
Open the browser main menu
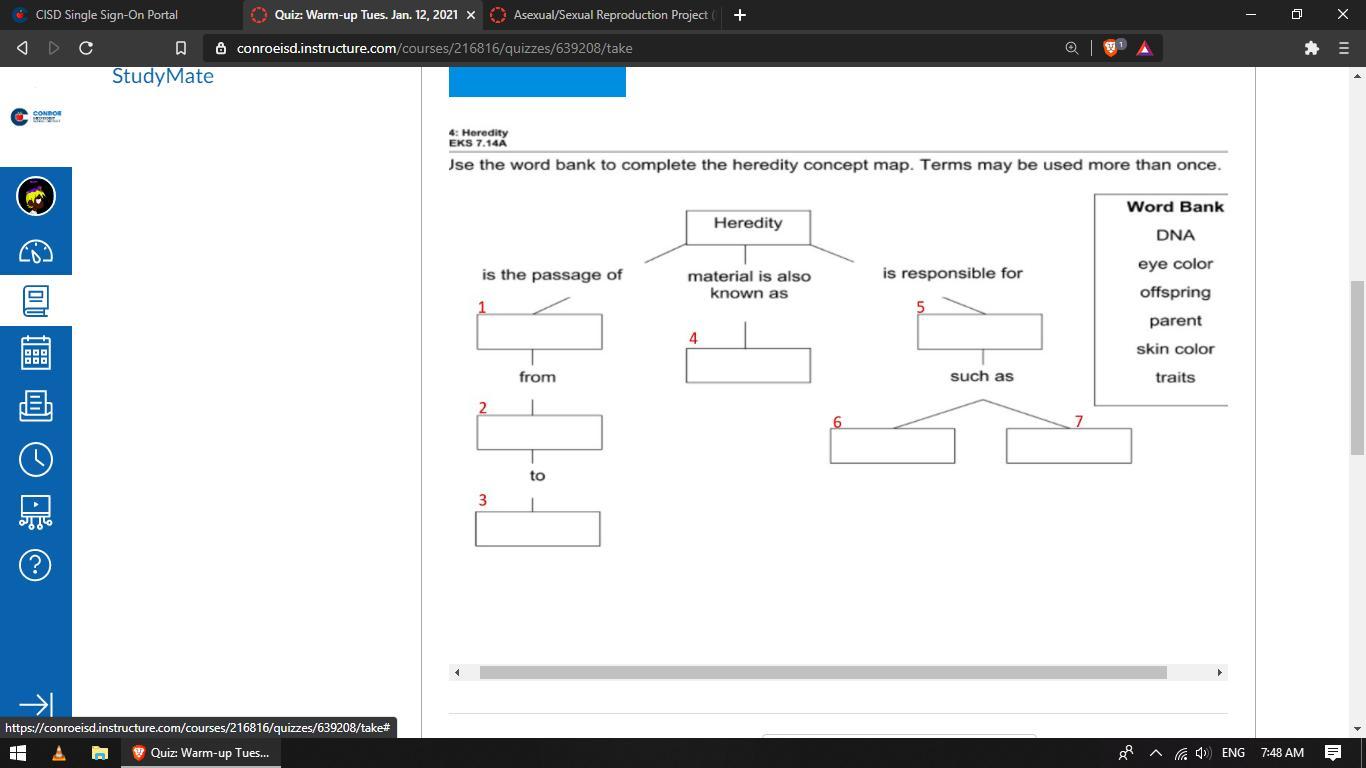click(x=1344, y=48)
